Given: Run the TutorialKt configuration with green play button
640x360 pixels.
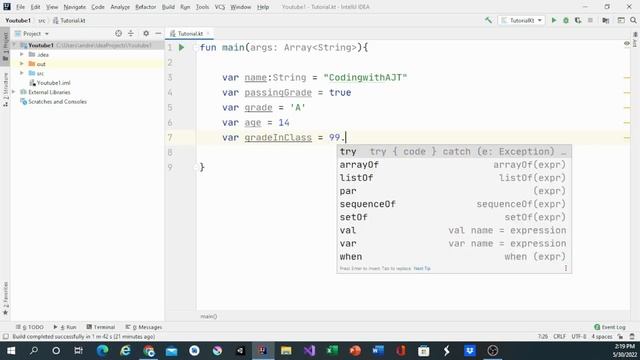Looking at the screenshot, I should click(x=554, y=20).
